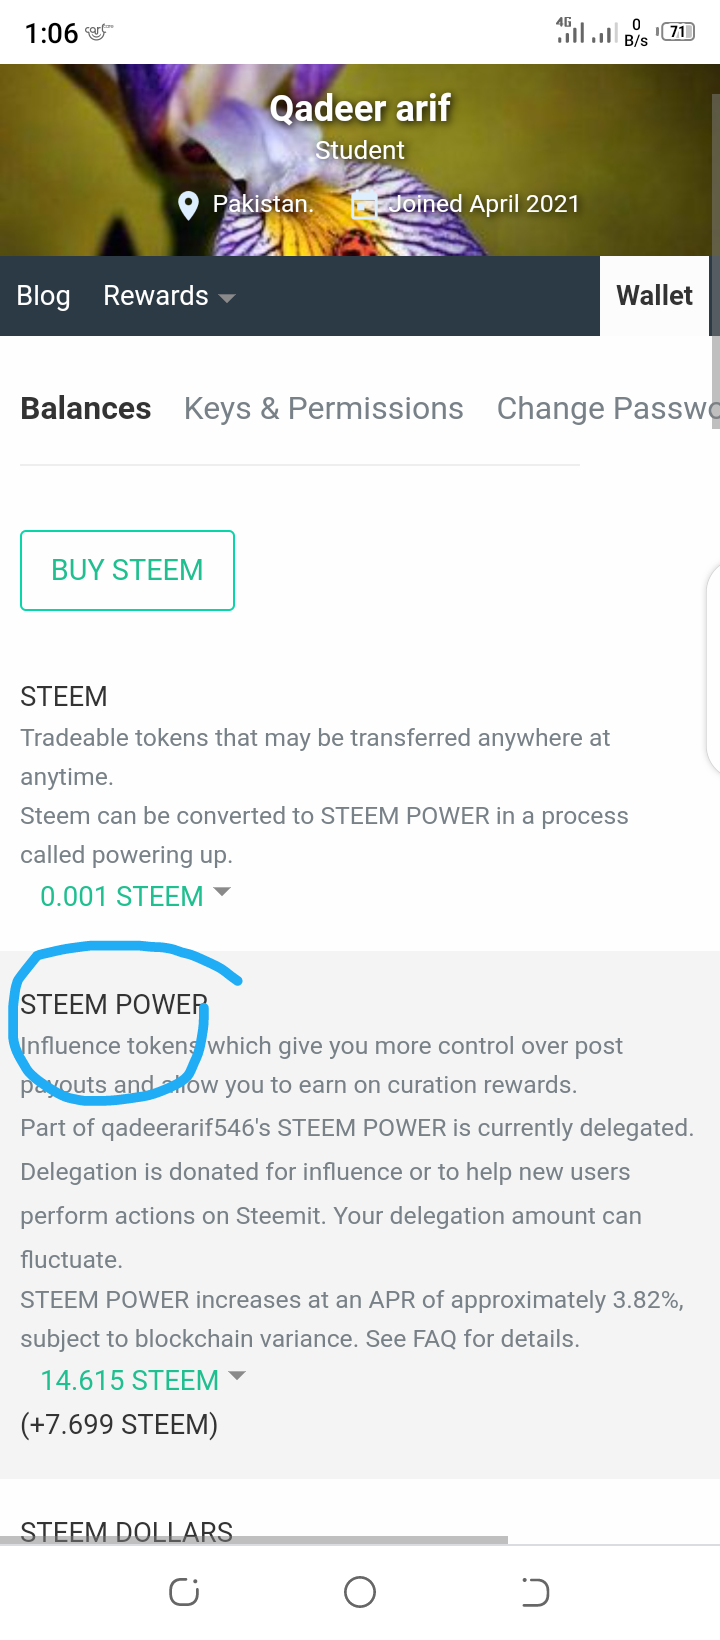Switch to the Blog tab

(x=43, y=296)
